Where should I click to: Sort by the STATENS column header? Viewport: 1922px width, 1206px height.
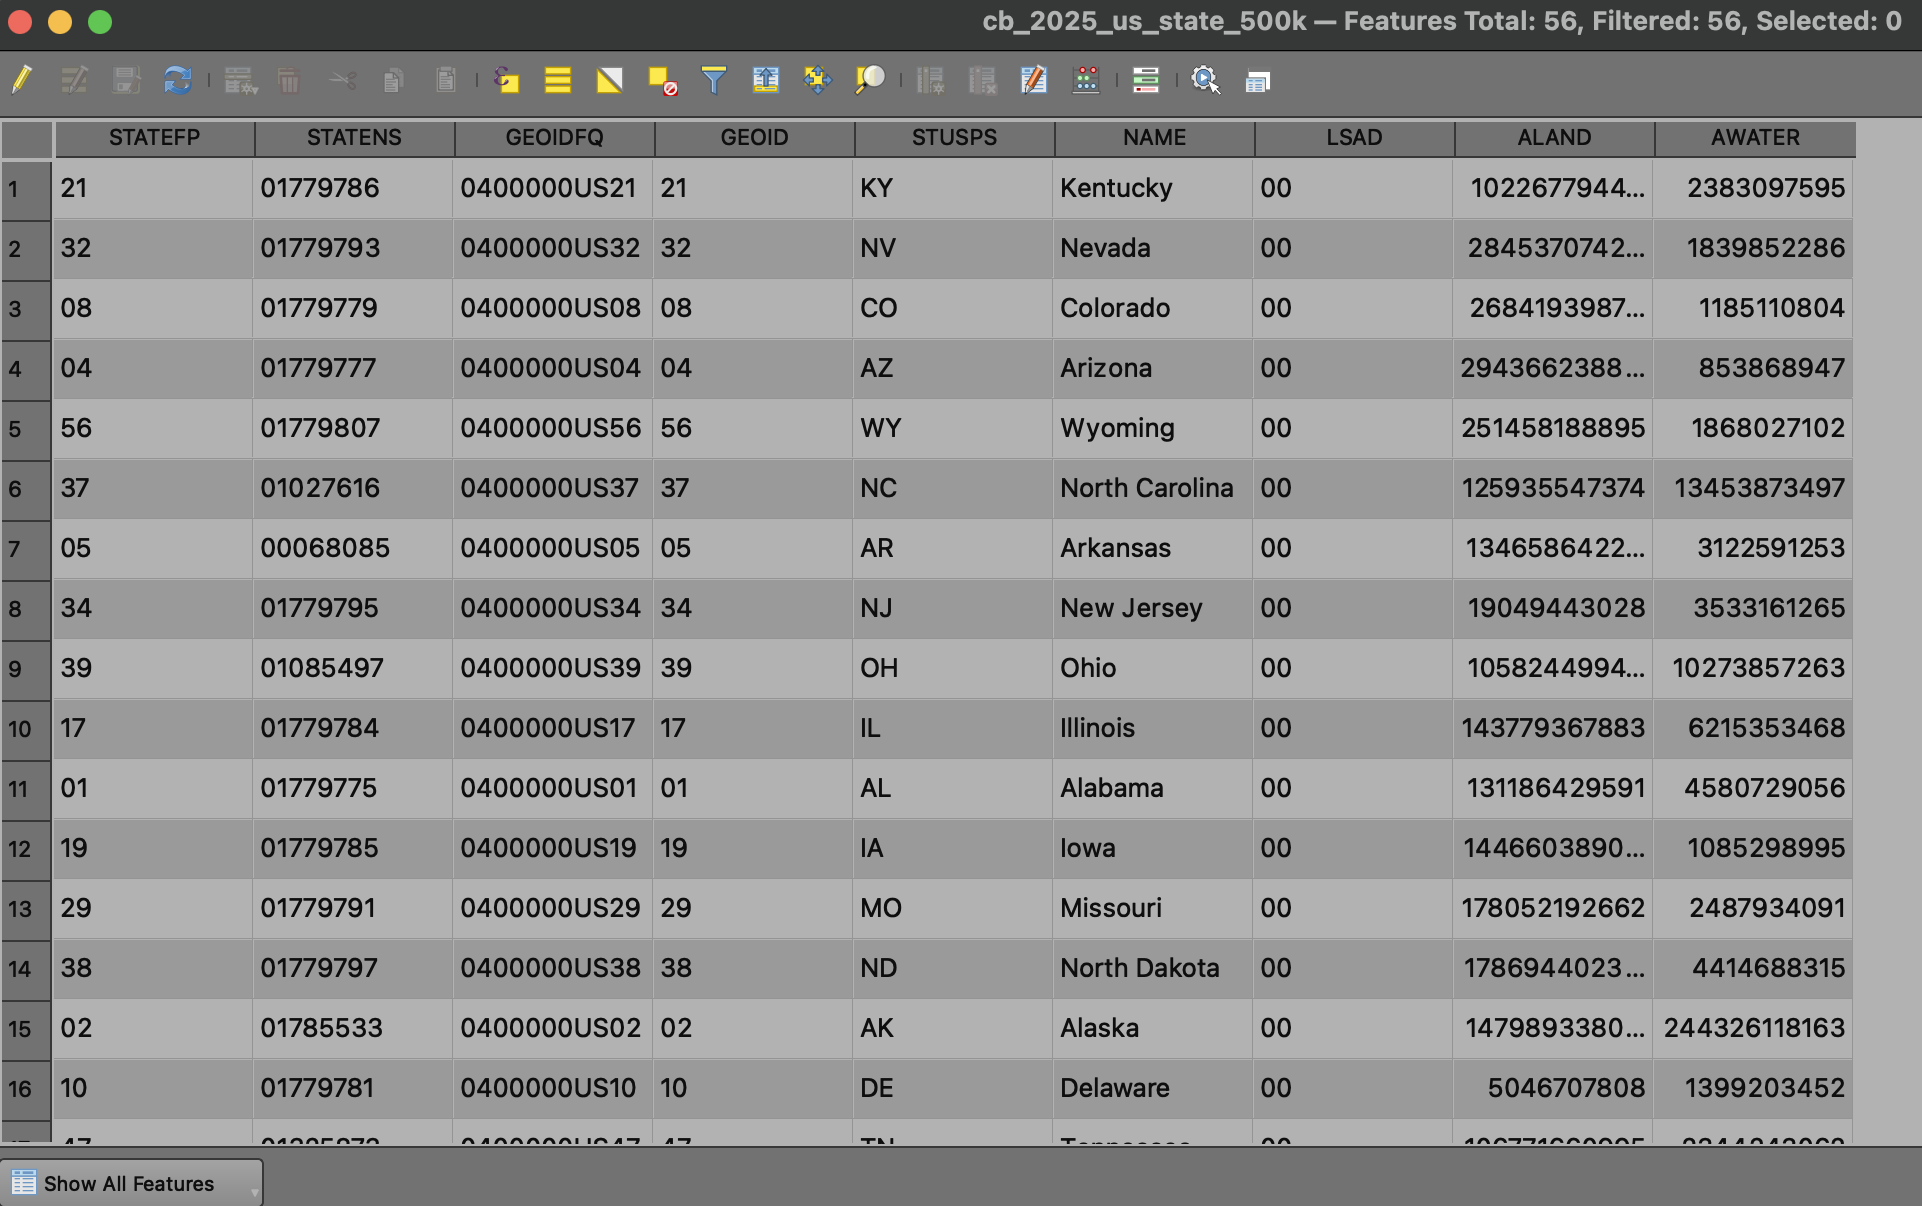click(x=355, y=138)
